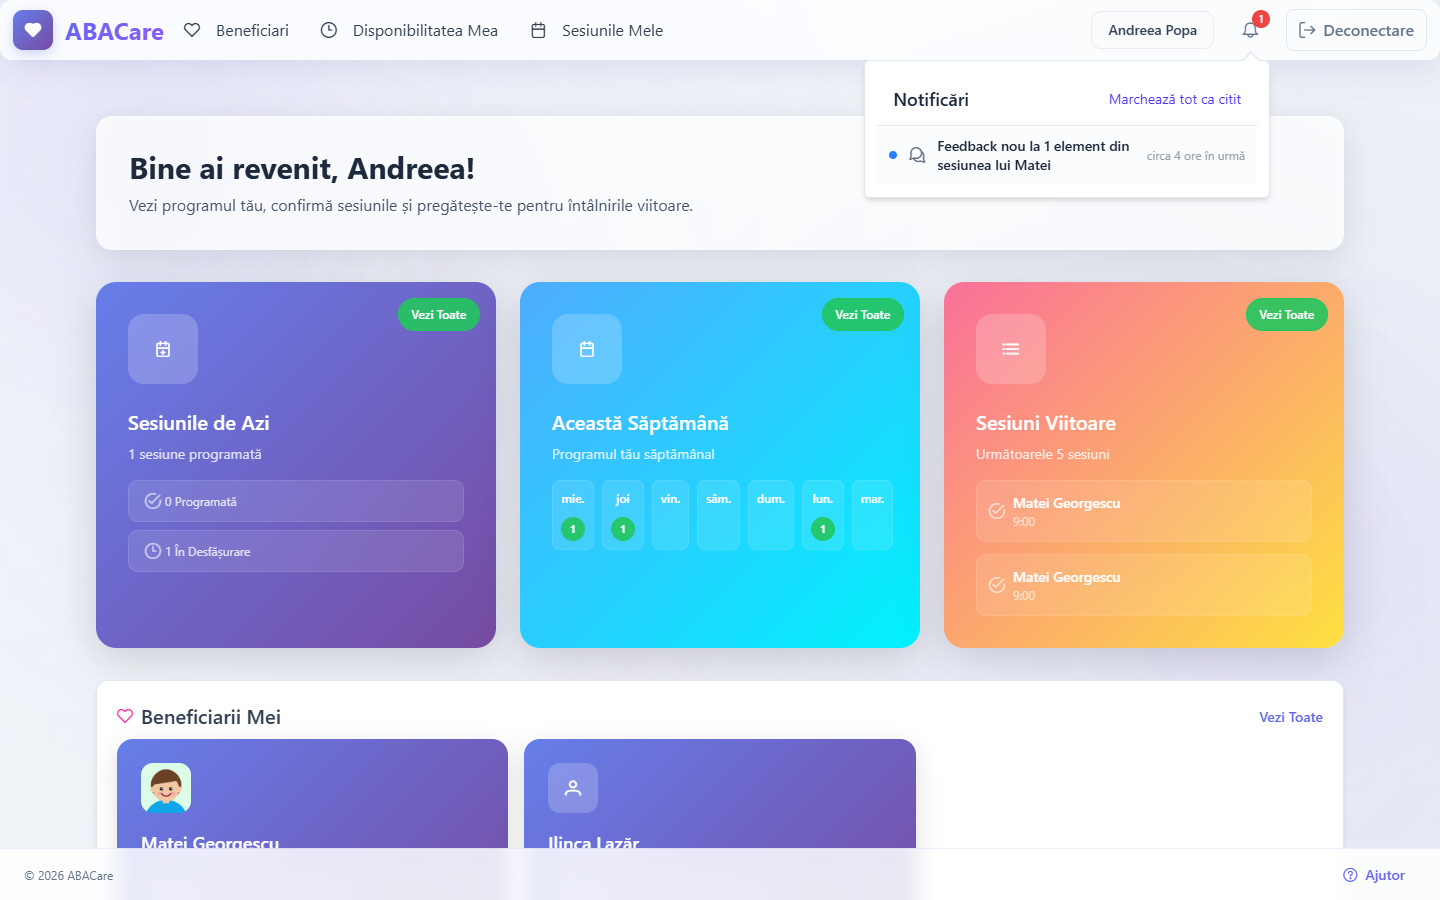Viewport: 1440px width, 900px height.
Task: Select the mar. day cell
Action: [872, 515]
